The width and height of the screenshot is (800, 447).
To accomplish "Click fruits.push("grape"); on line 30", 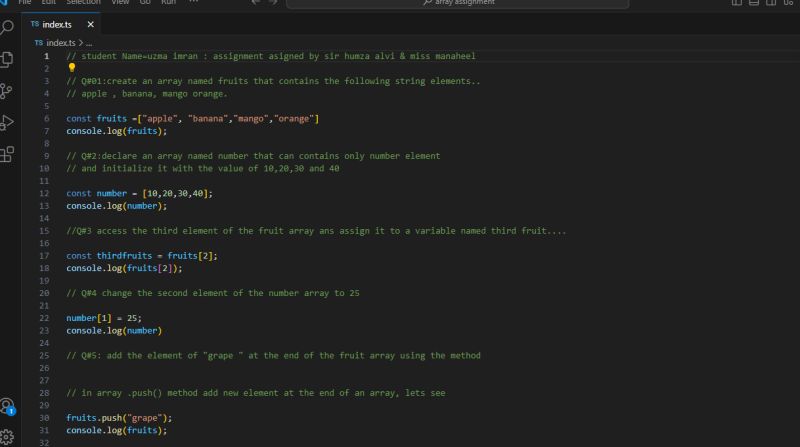I will (x=119, y=418).
